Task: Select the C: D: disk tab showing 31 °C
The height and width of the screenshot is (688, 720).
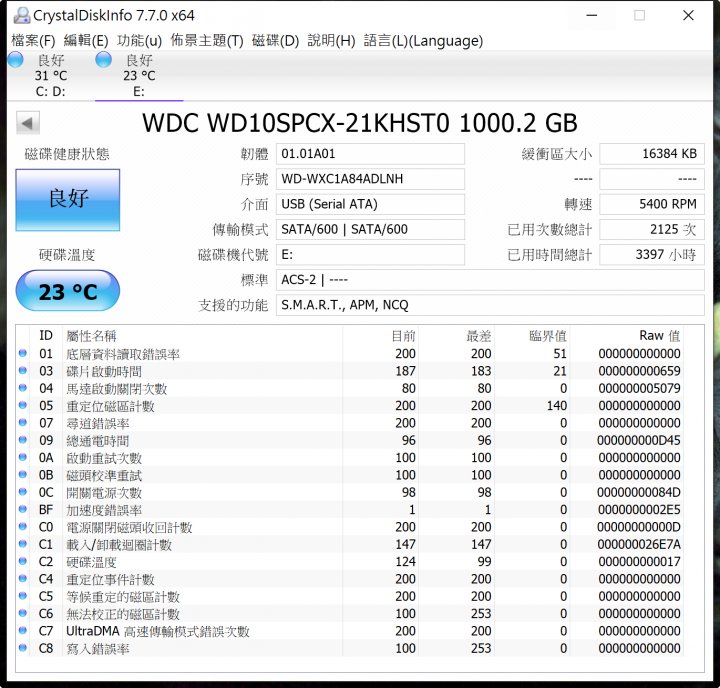Action: click(x=51, y=75)
